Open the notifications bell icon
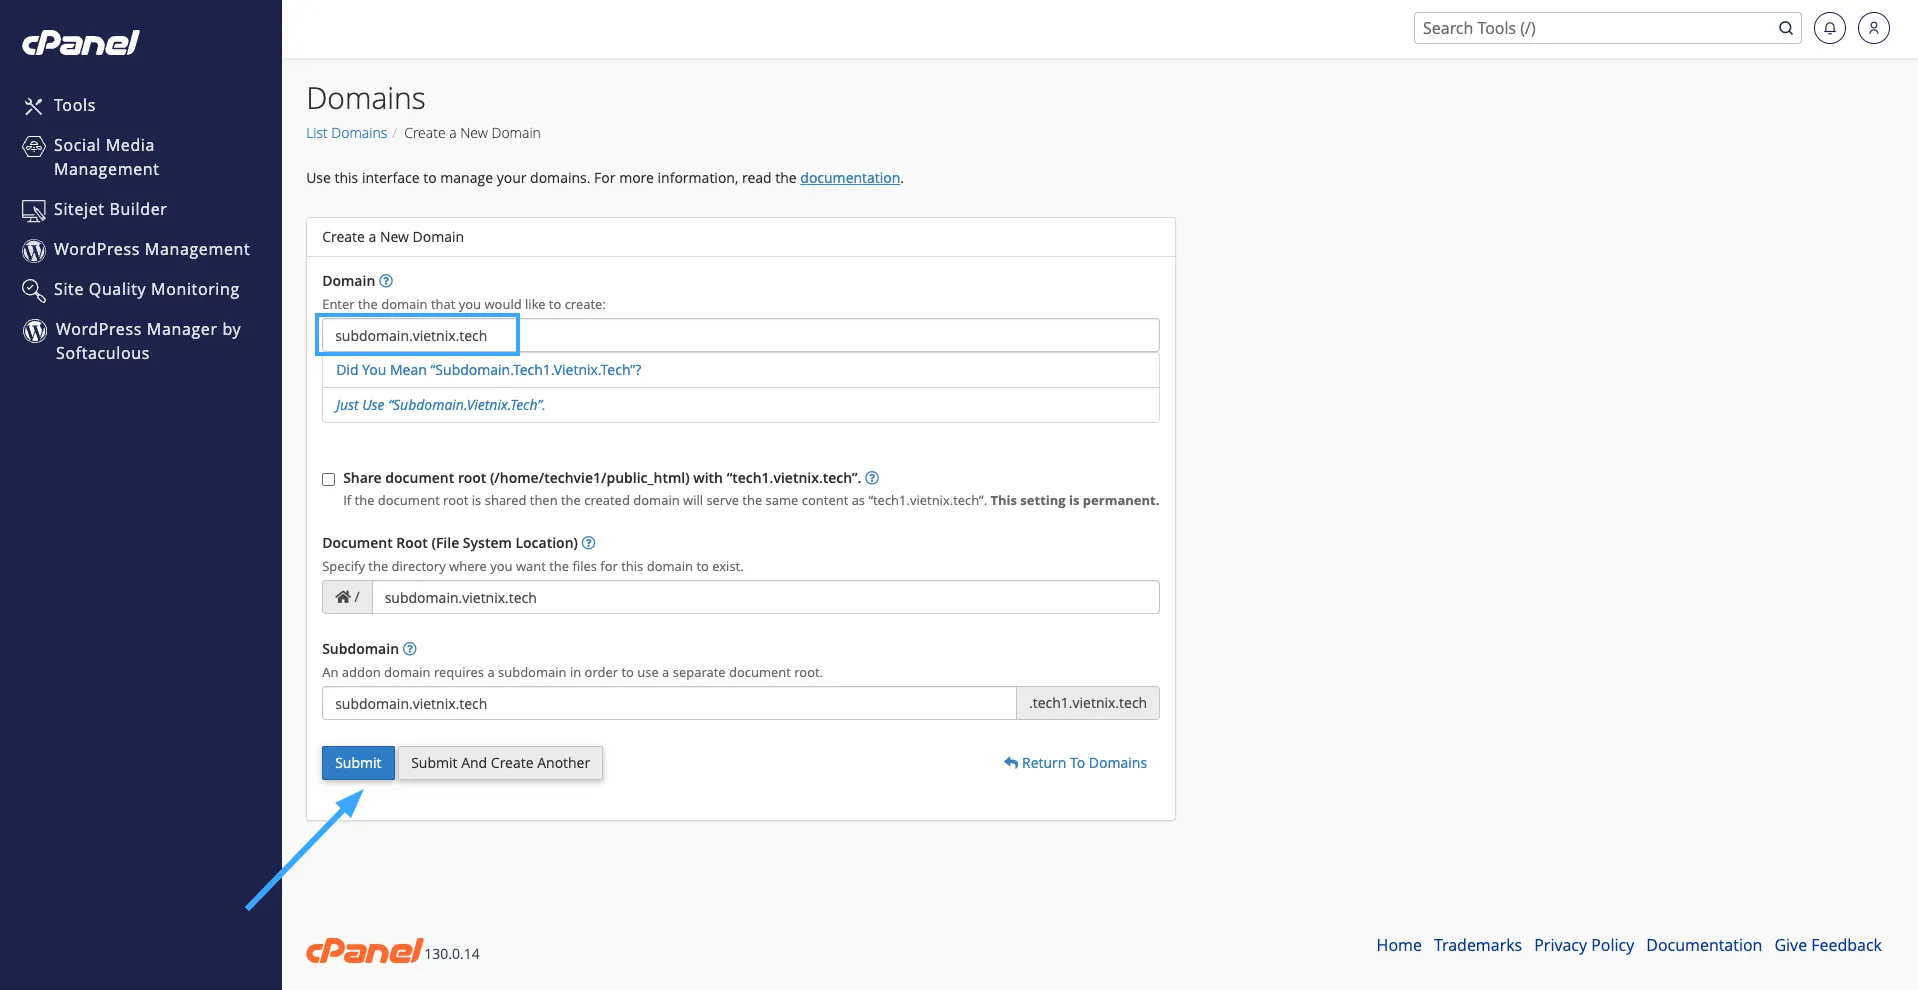 1829,28
